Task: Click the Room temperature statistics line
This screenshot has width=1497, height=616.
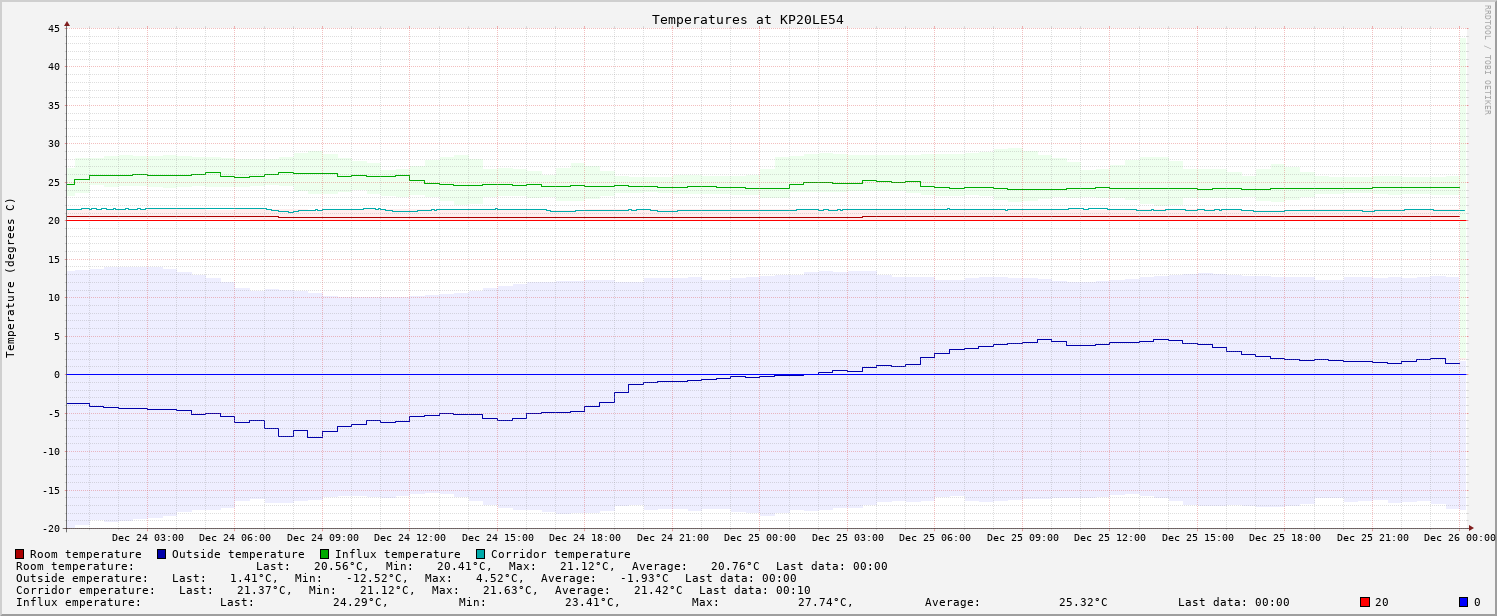Action: pos(451,566)
